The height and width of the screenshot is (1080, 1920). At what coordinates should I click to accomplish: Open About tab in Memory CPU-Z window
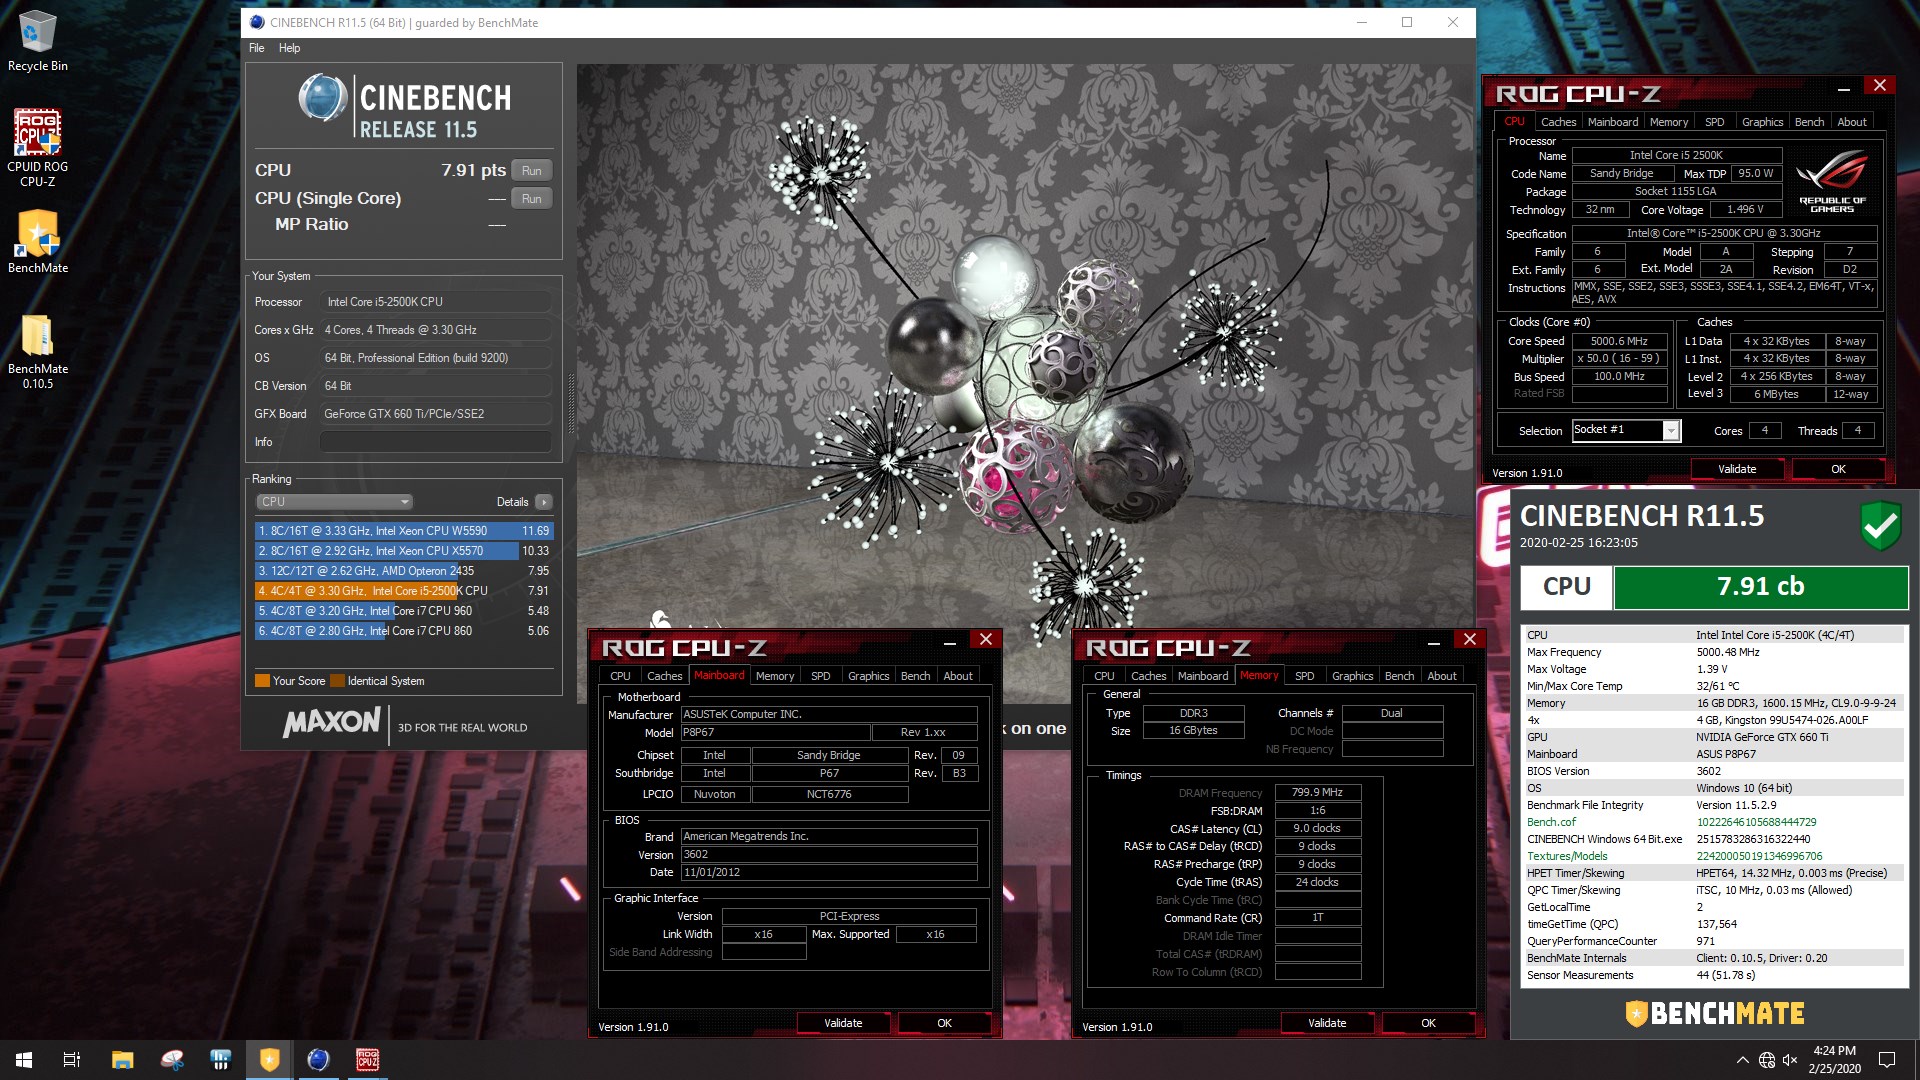pyautogui.click(x=1441, y=676)
